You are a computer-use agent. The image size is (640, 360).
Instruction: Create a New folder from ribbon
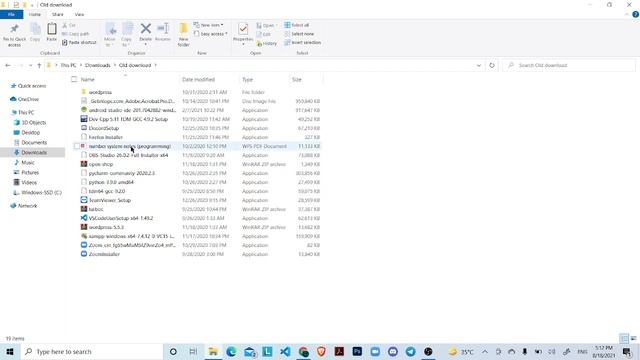coord(184,35)
